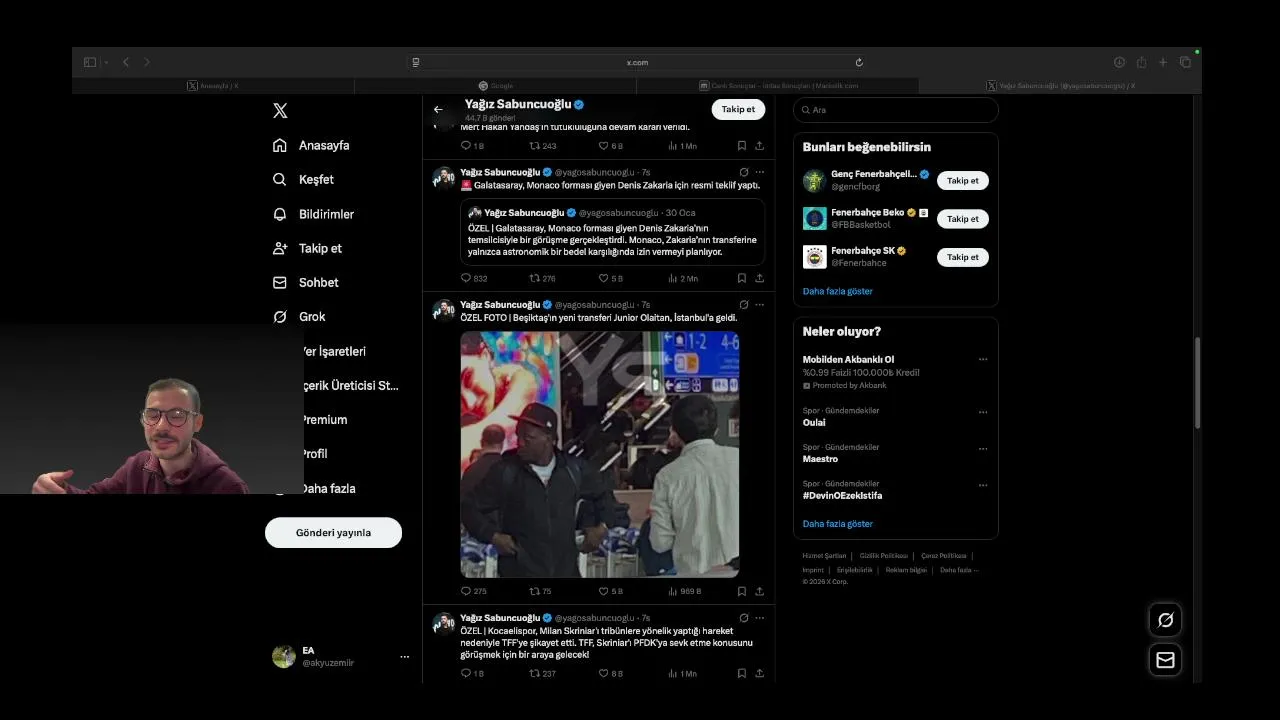Click the x.com address bar
Screen dimensions: 1280x720
click(x=637, y=62)
